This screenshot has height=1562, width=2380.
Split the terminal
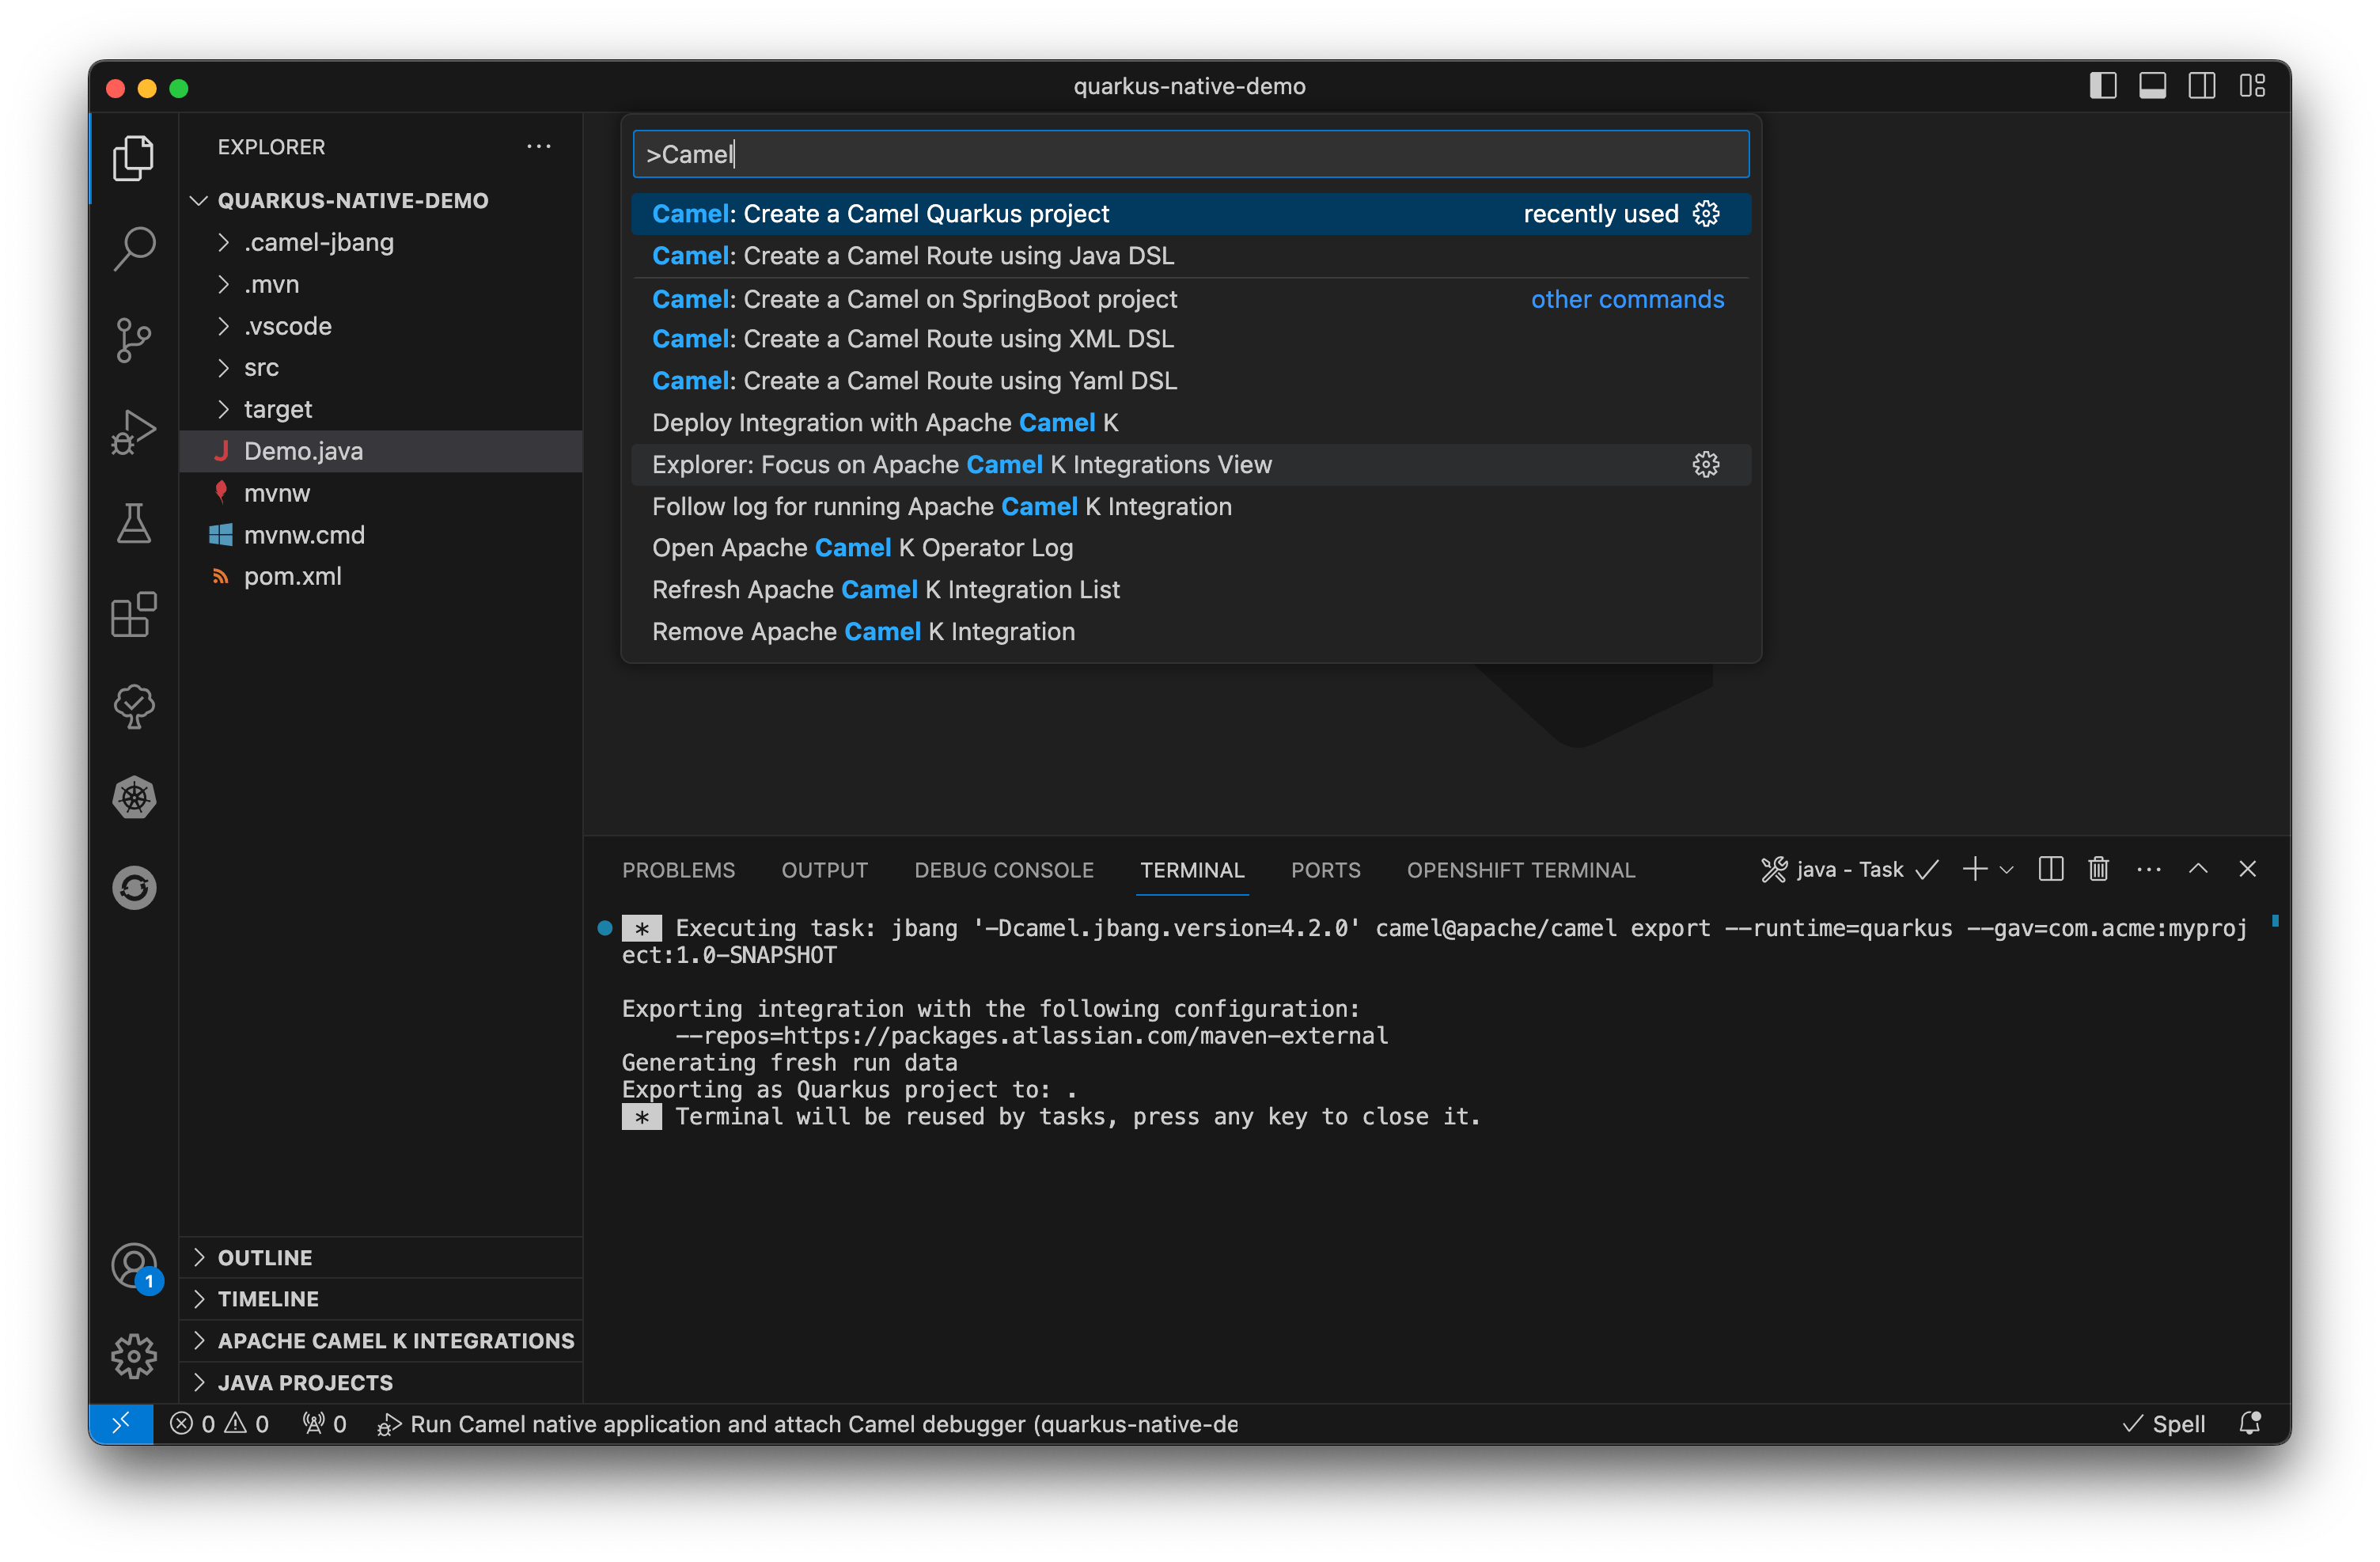(2050, 869)
